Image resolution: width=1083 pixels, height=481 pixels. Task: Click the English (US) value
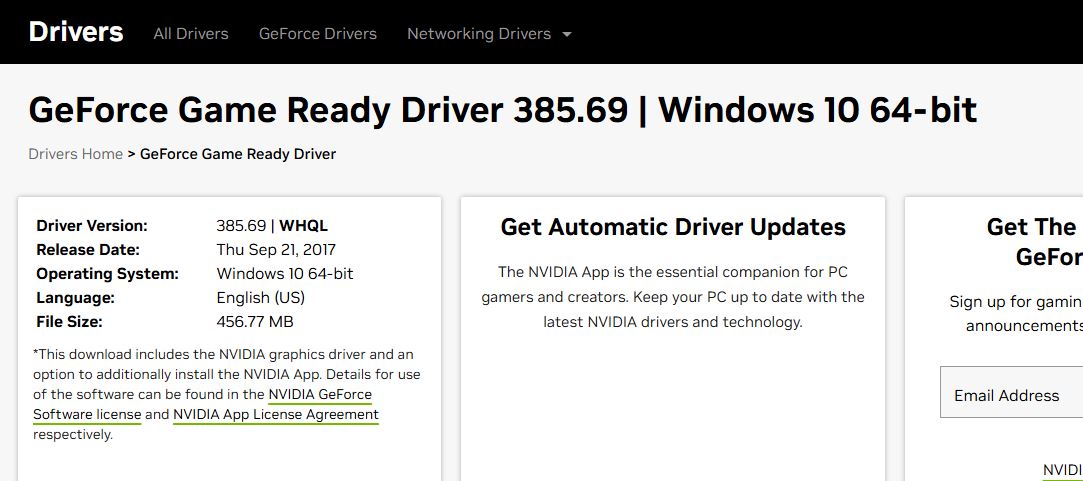tap(260, 298)
